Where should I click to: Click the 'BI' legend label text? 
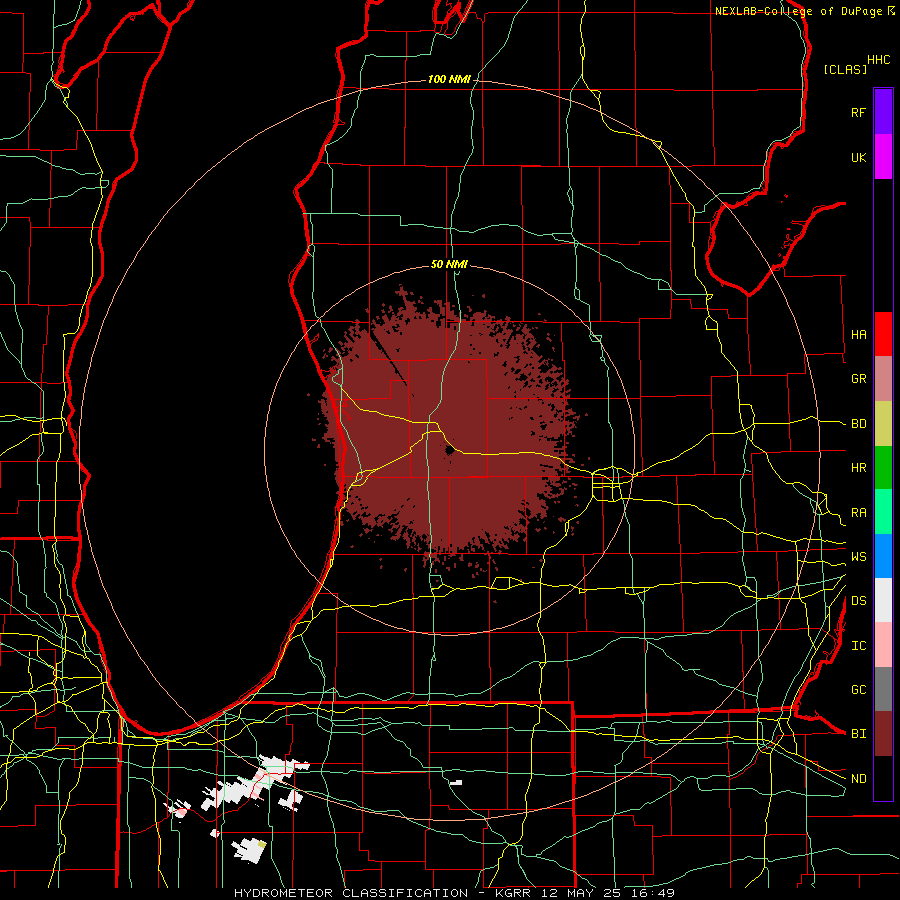[858, 734]
